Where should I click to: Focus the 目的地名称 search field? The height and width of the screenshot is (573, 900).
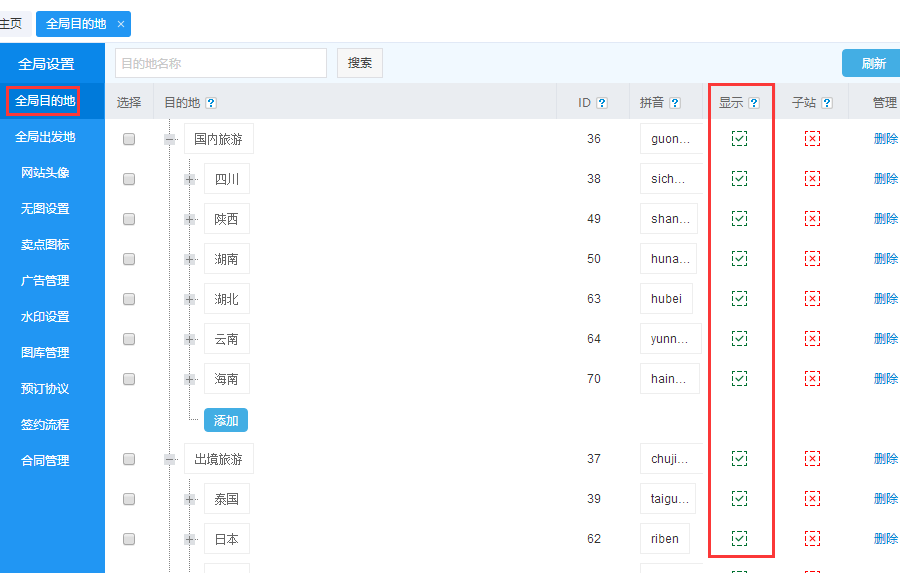pos(220,63)
